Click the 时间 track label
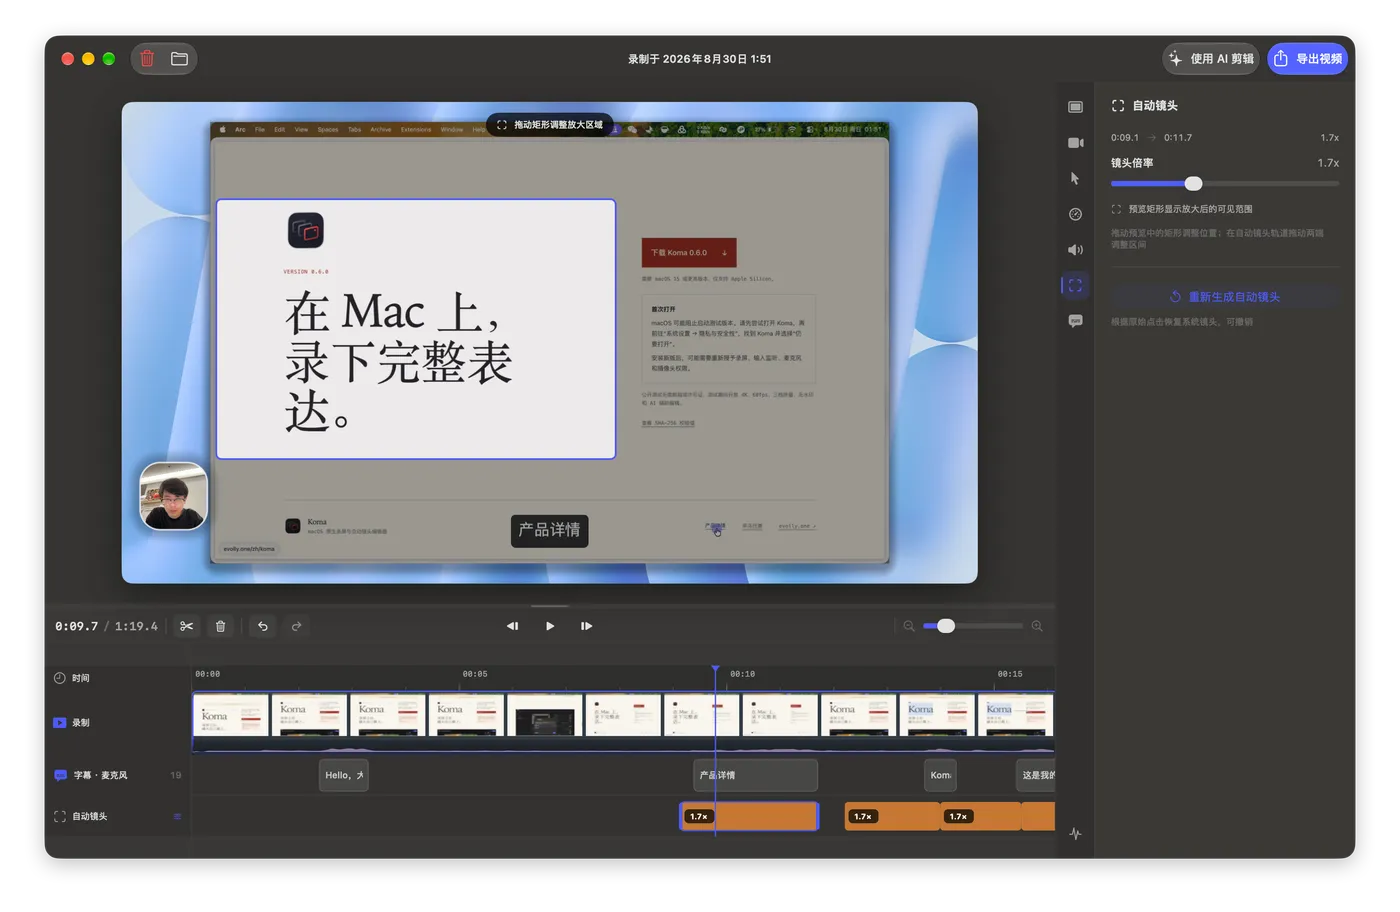The height and width of the screenshot is (912, 1400). (81, 678)
